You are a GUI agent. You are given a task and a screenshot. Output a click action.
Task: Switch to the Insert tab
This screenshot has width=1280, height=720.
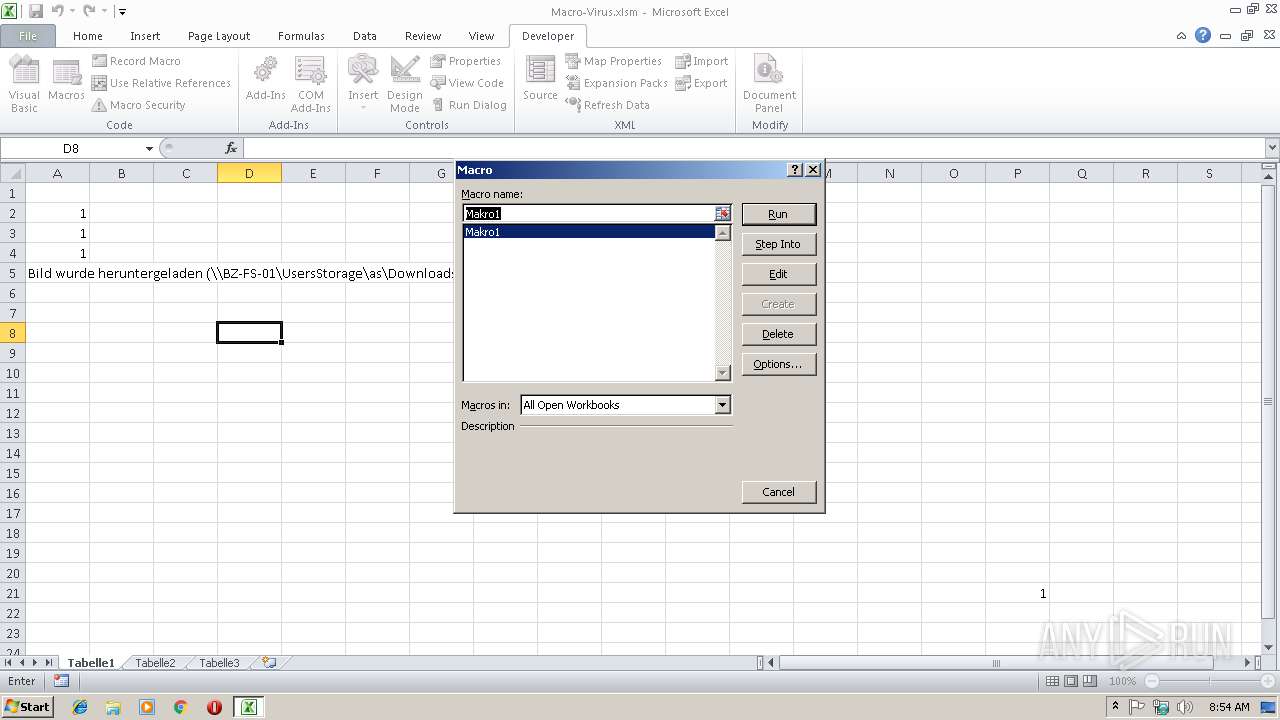[145, 36]
